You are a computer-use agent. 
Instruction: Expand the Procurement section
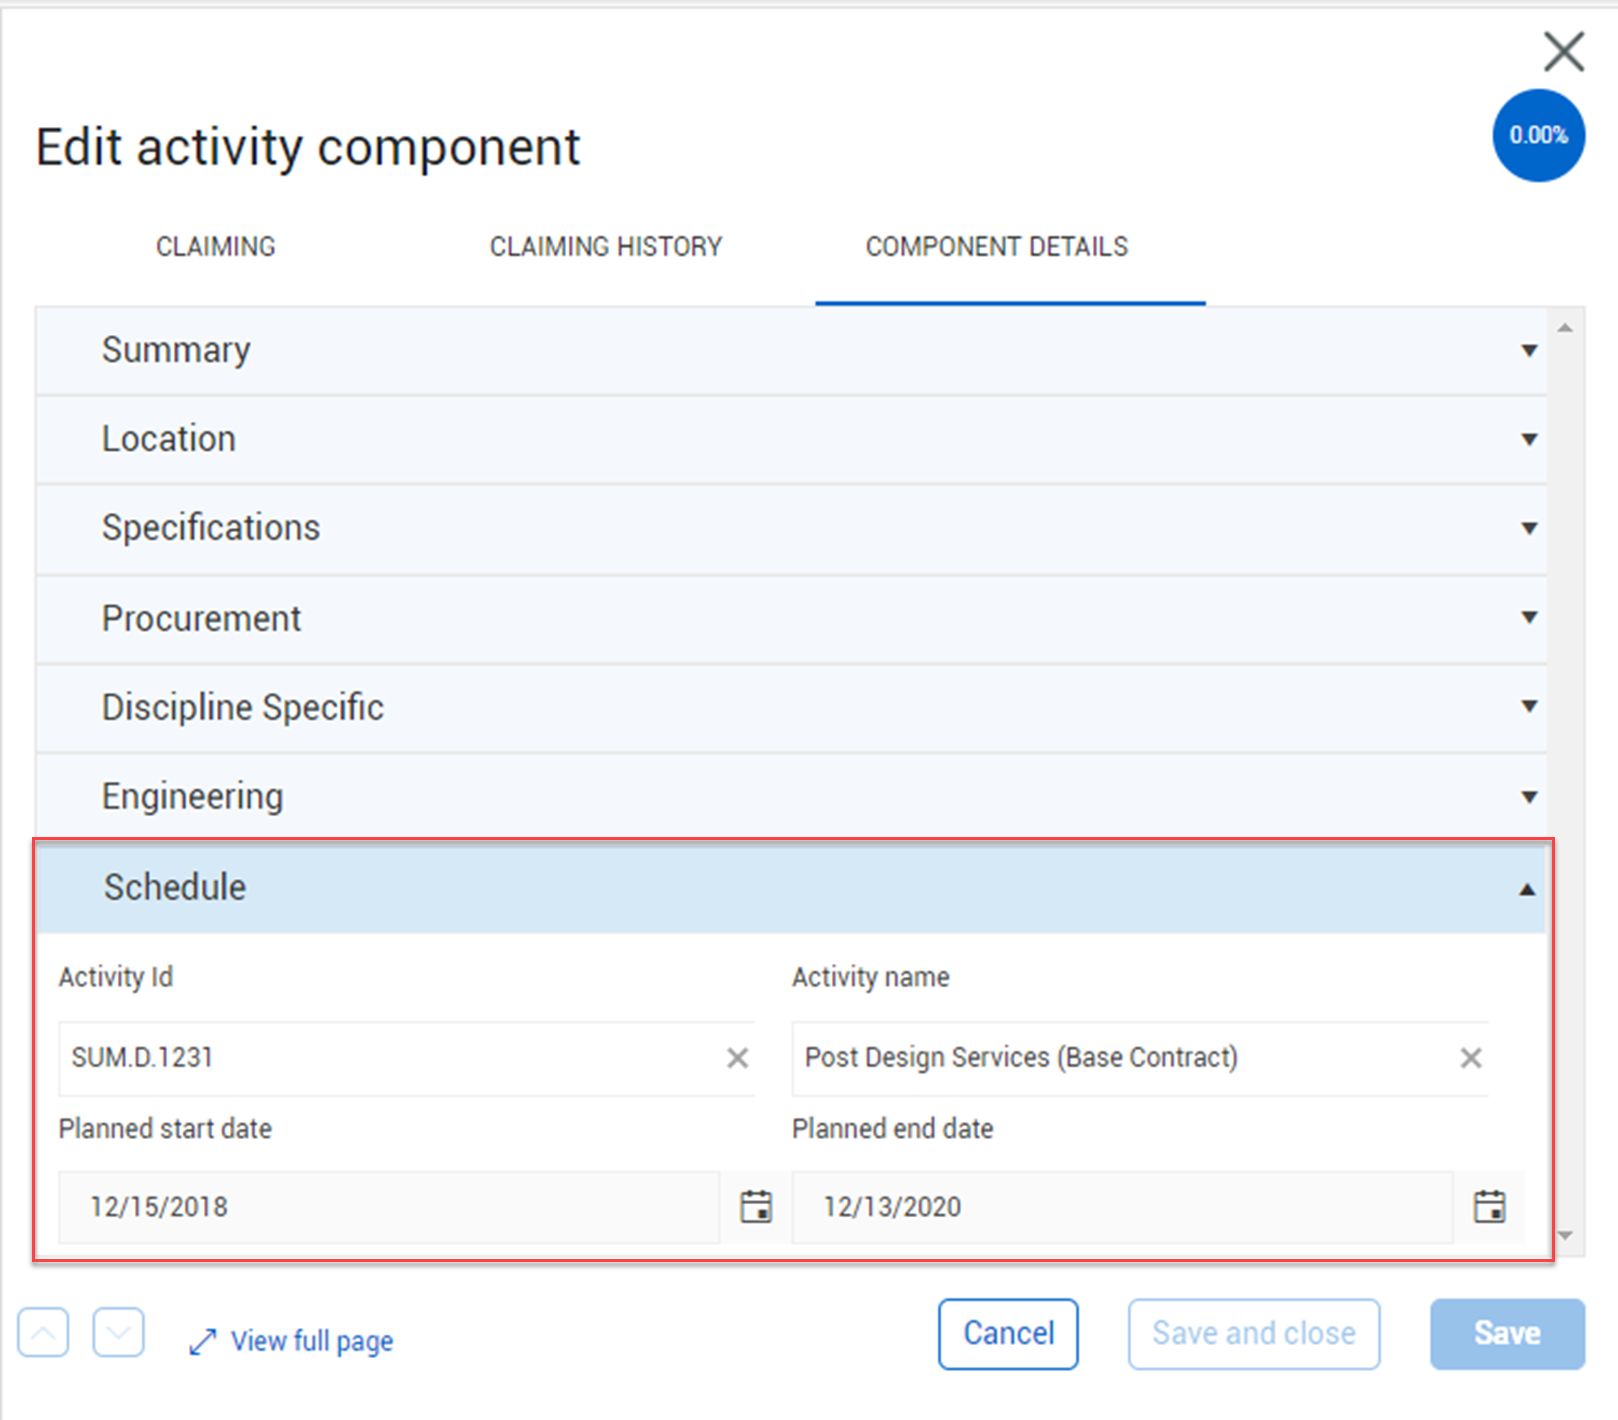1529,617
